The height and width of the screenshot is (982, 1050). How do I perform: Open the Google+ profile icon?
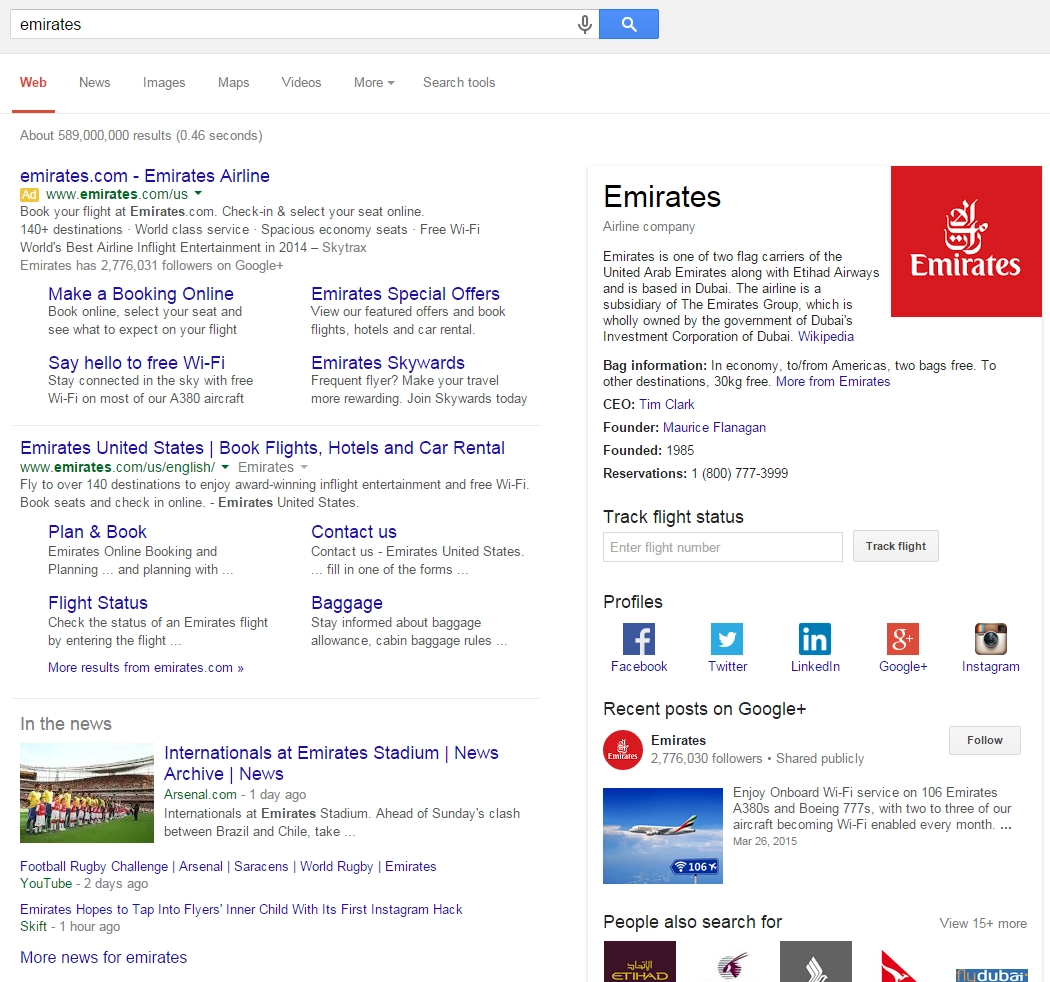pos(902,639)
